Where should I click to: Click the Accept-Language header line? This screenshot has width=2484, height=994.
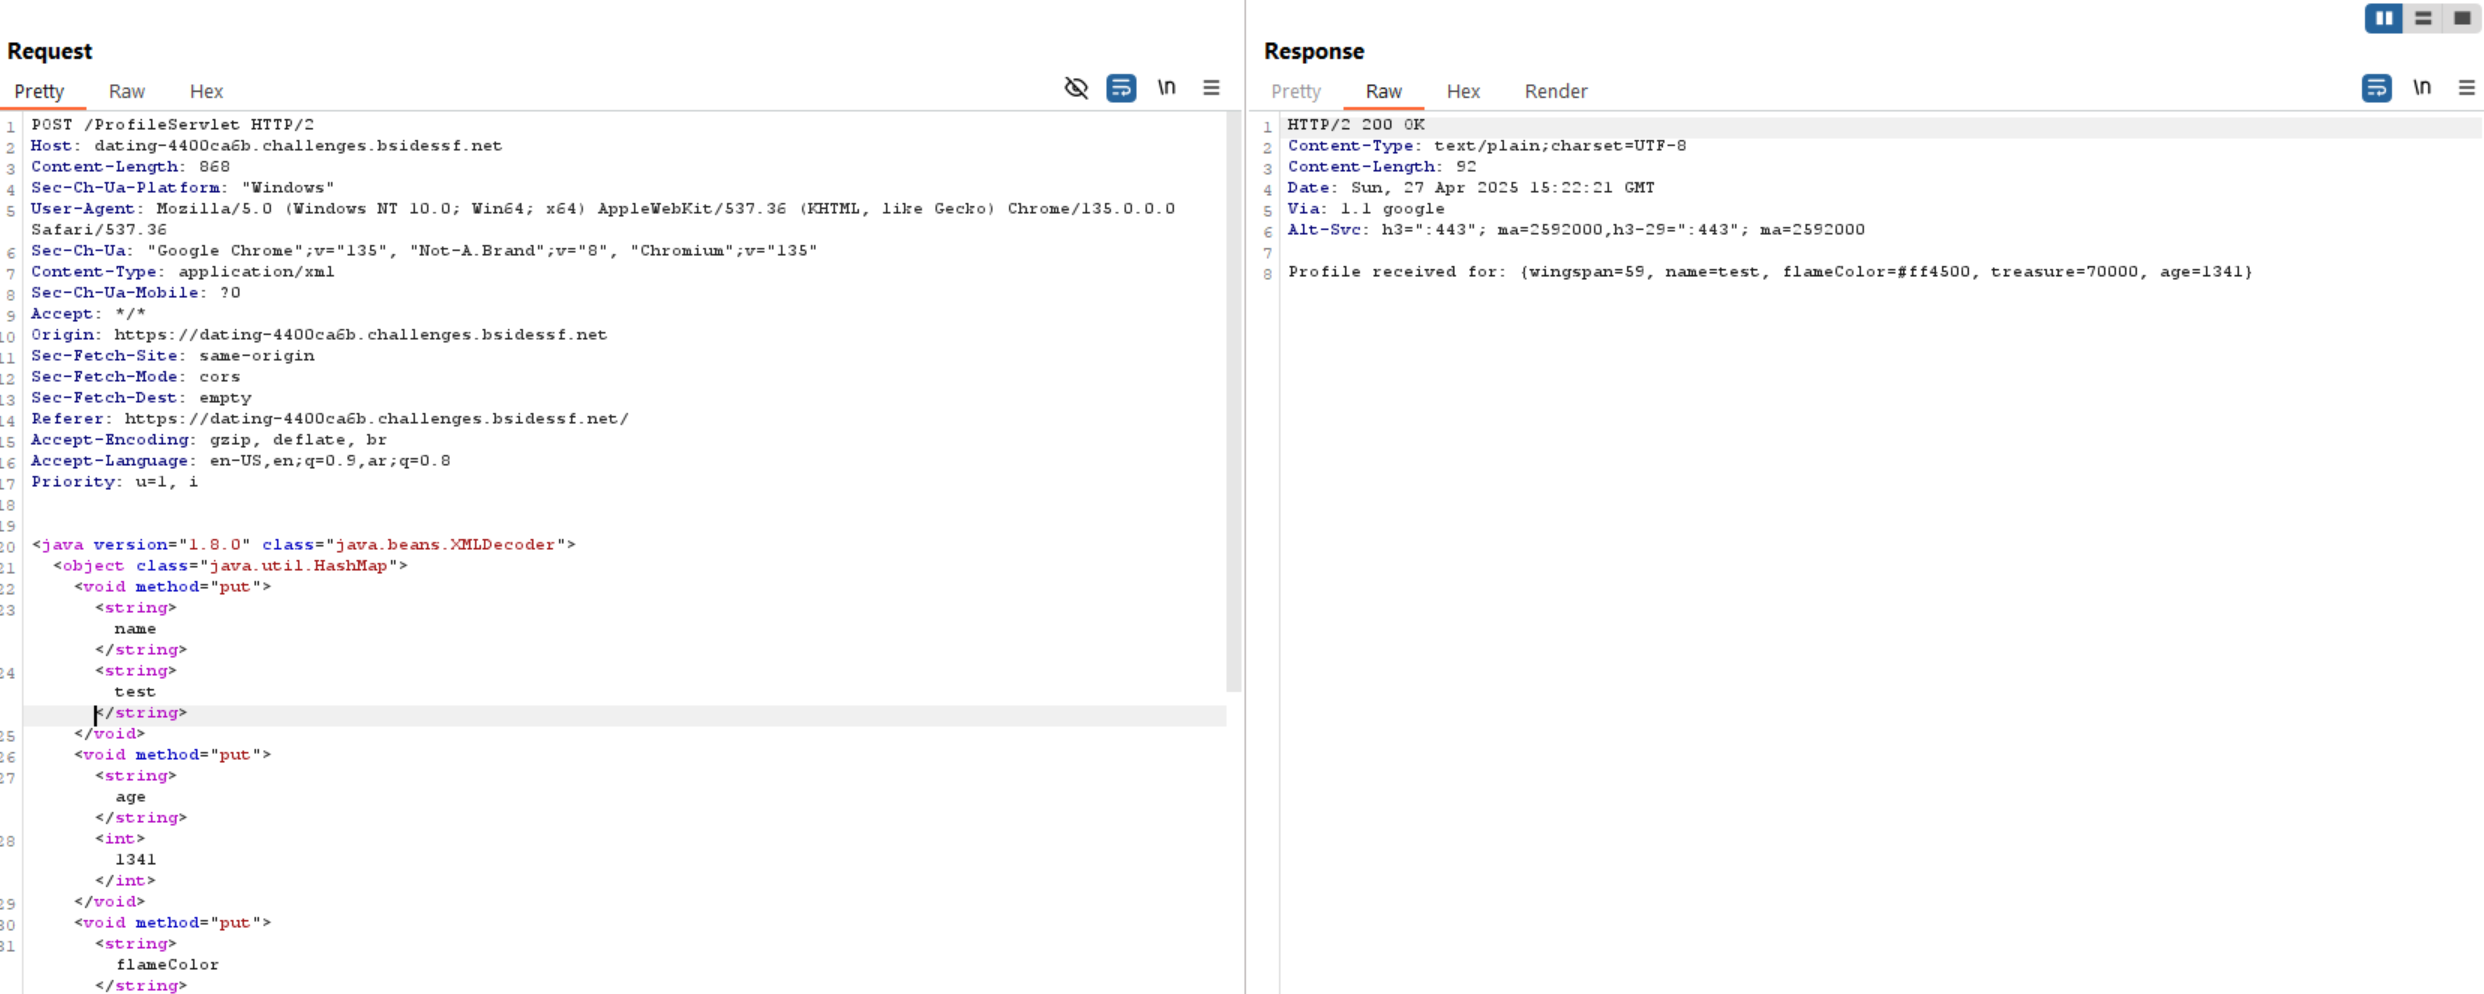tap(241, 461)
